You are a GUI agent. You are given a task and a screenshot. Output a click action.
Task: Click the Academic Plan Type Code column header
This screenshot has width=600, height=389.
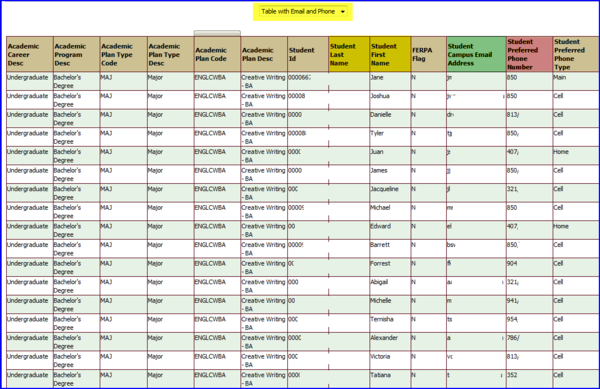coord(123,54)
